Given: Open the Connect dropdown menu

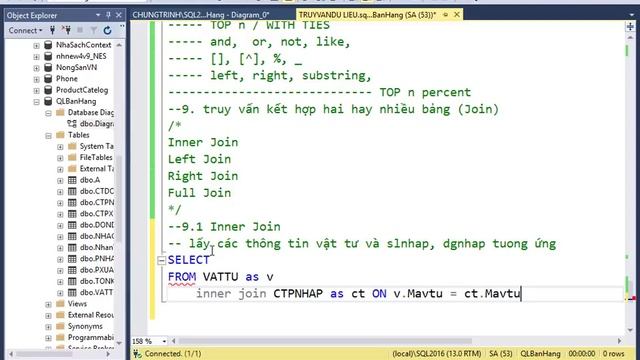Looking at the screenshot, I should (25, 30).
